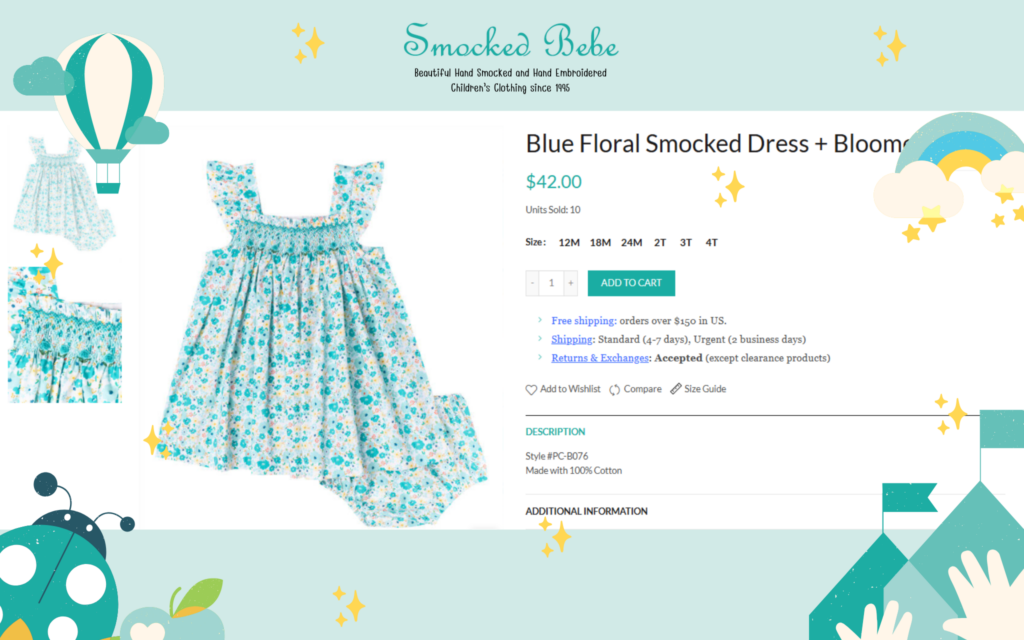Image resolution: width=1024 pixels, height=640 pixels.
Task: Click the chevron beside Returns & Exchanges
Action: tap(540, 357)
